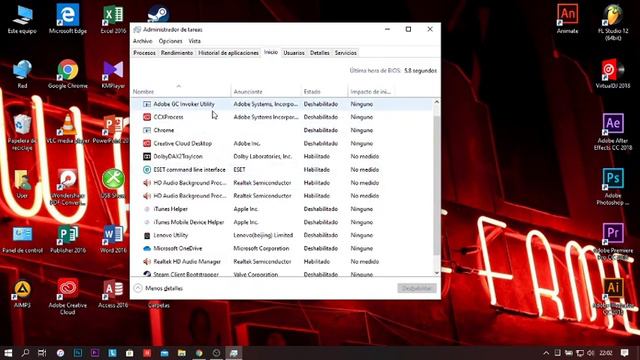
Task: Open File Explorer from the taskbar
Action: (182, 353)
